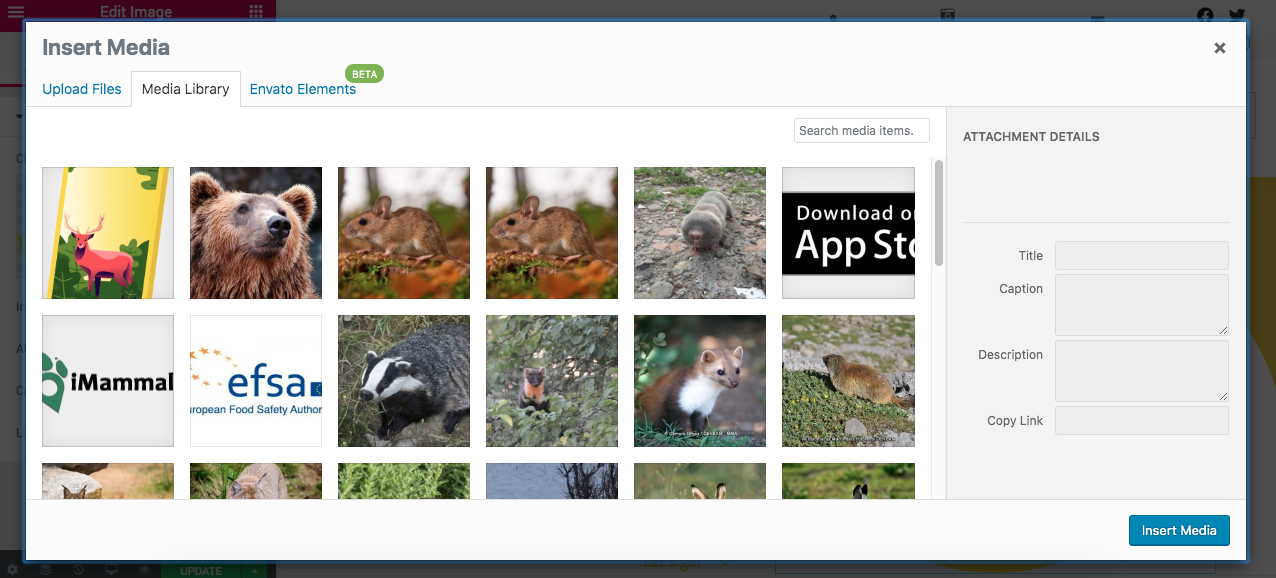Open the History icon in bottom bar

(x=79, y=570)
